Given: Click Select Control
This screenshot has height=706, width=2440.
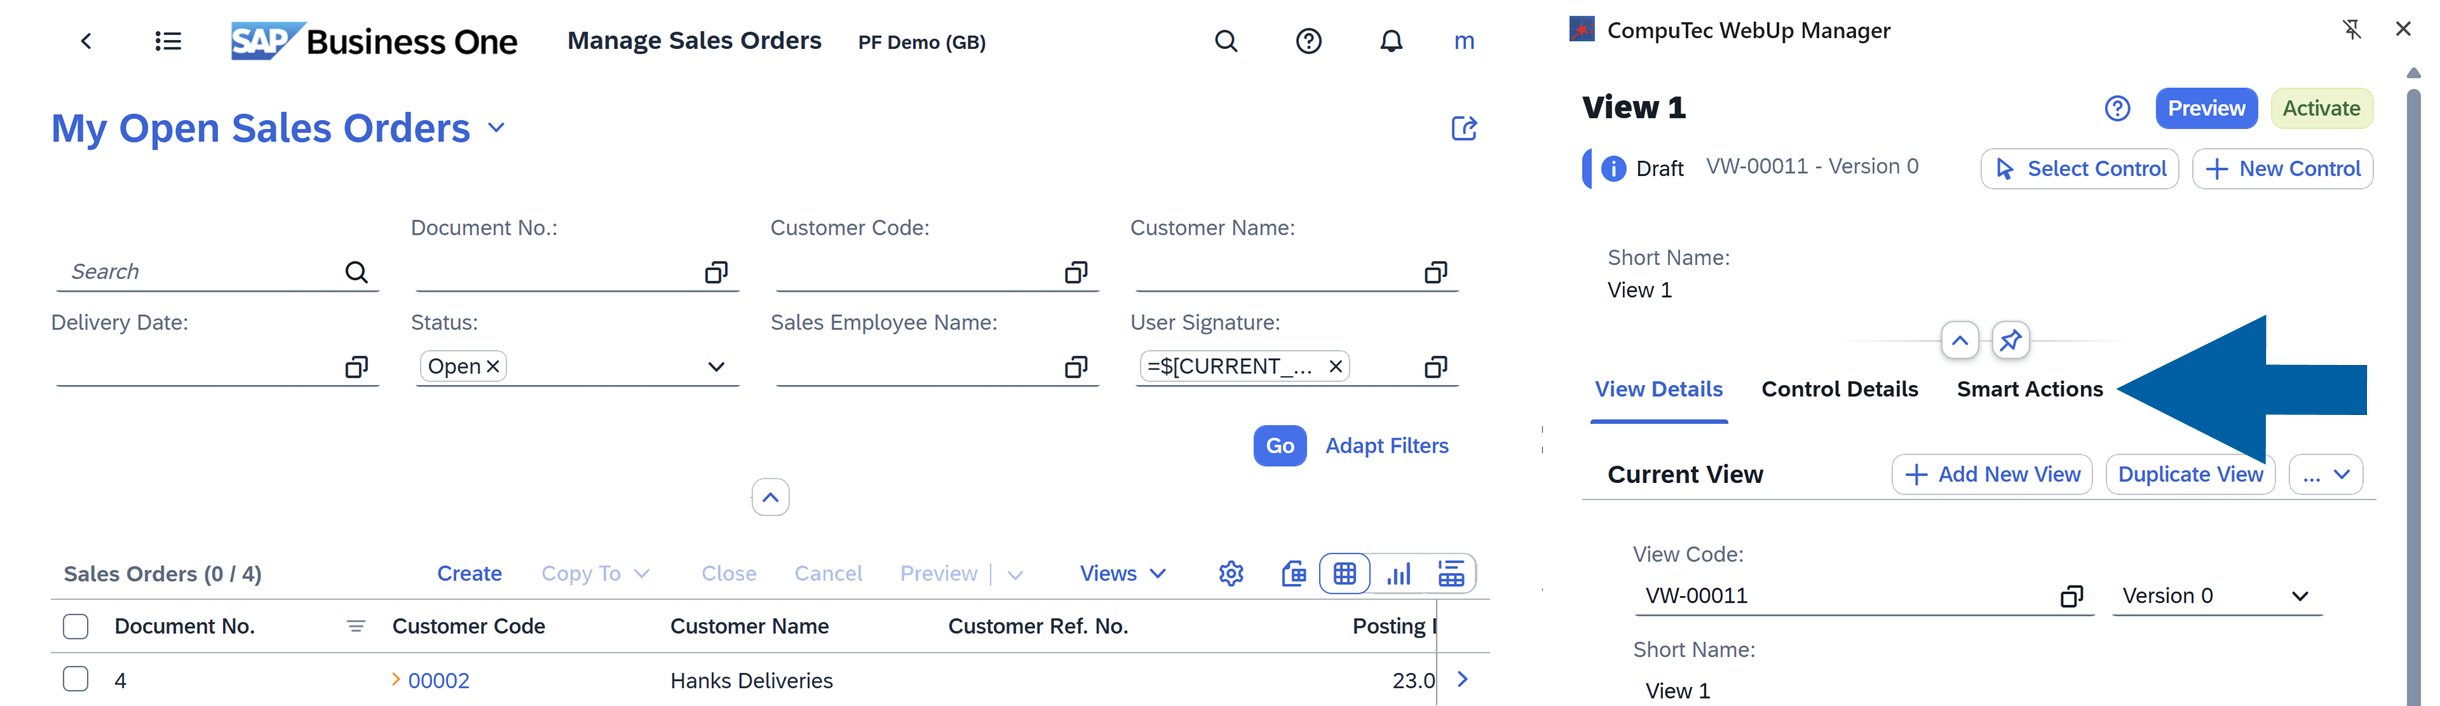Looking at the screenshot, I should click(2079, 169).
